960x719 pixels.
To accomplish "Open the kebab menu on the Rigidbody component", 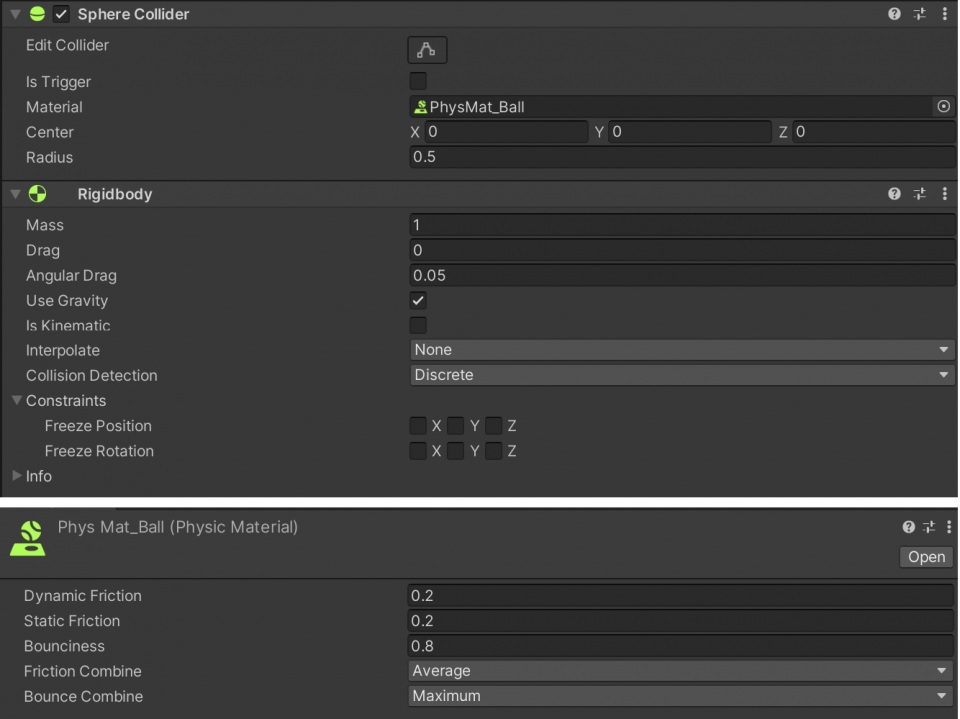I will [945, 193].
